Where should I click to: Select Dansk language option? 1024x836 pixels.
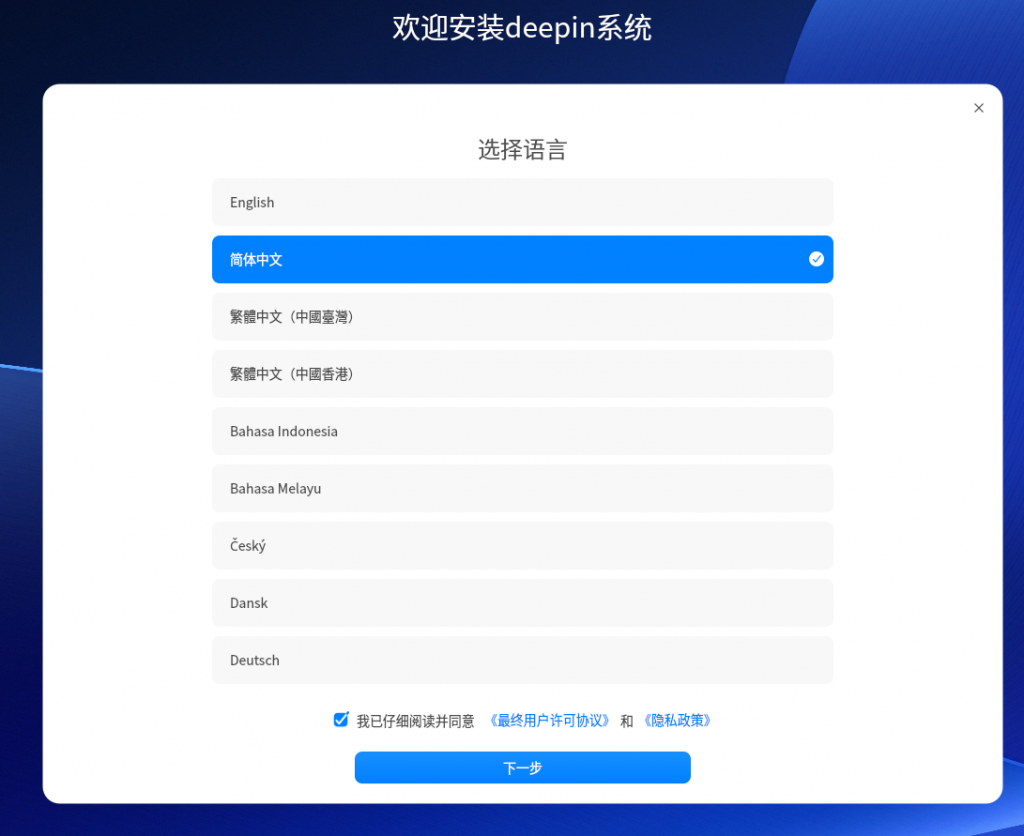(x=522, y=603)
